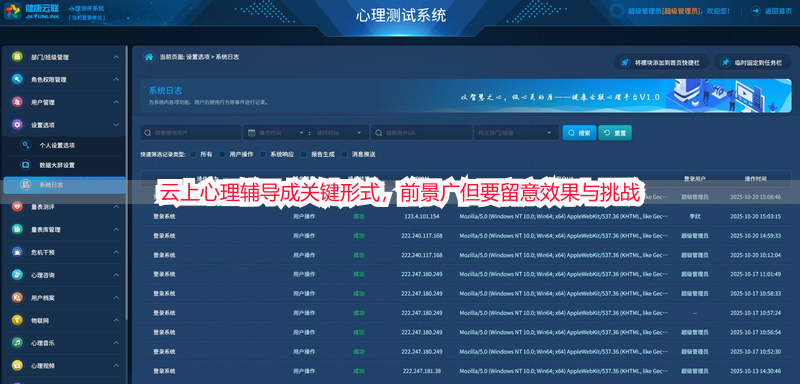Click the magnifier icon in 搜索使用用户 field

[147, 133]
